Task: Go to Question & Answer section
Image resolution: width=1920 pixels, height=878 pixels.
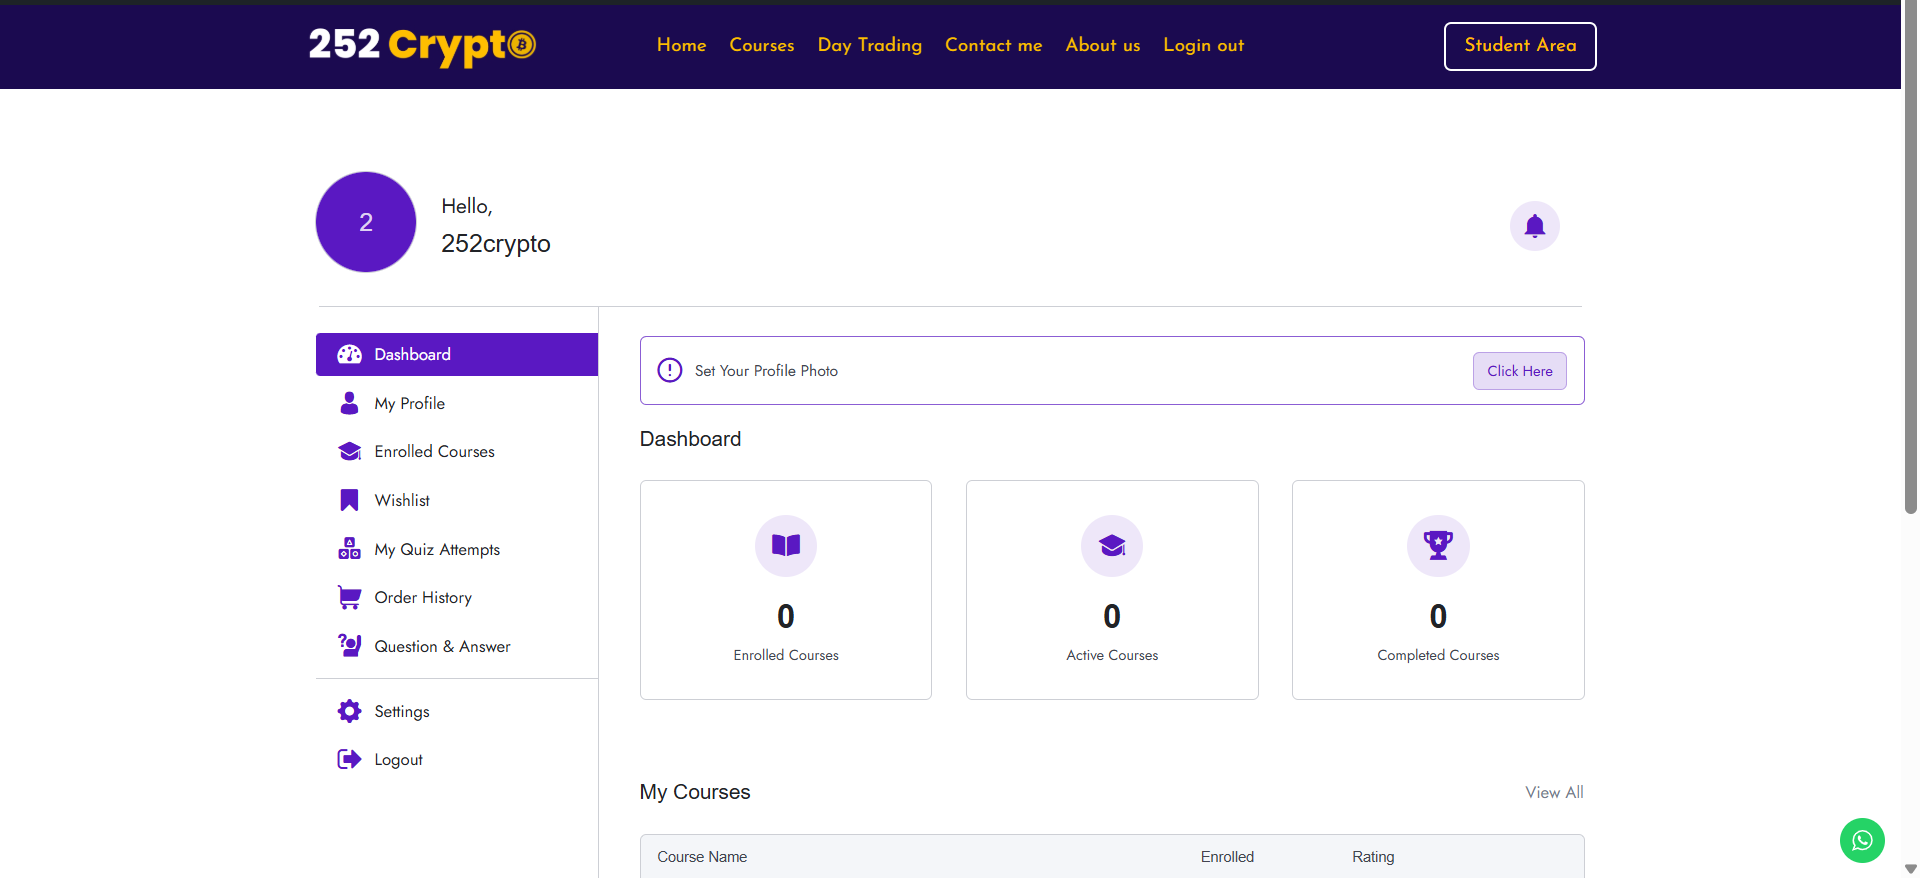Action: click(442, 646)
